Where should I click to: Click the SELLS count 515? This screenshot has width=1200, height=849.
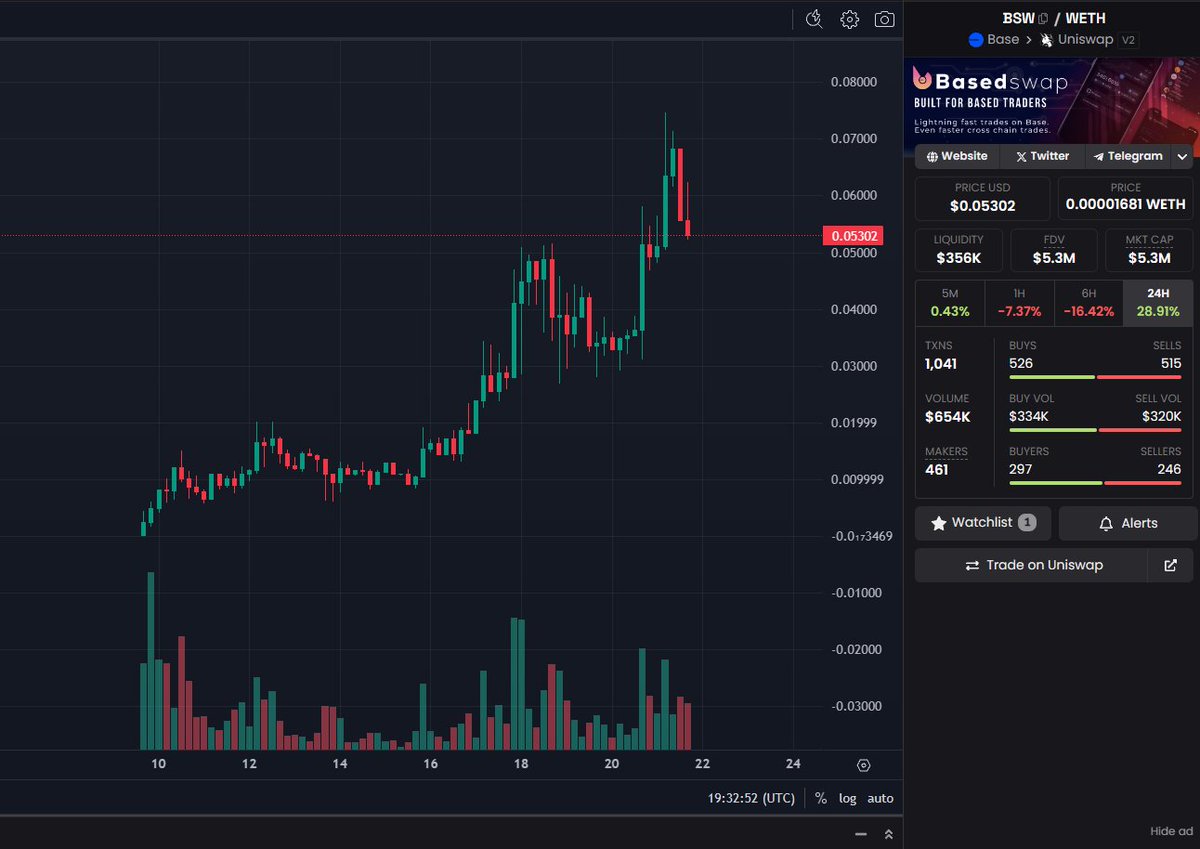(x=1169, y=363)
